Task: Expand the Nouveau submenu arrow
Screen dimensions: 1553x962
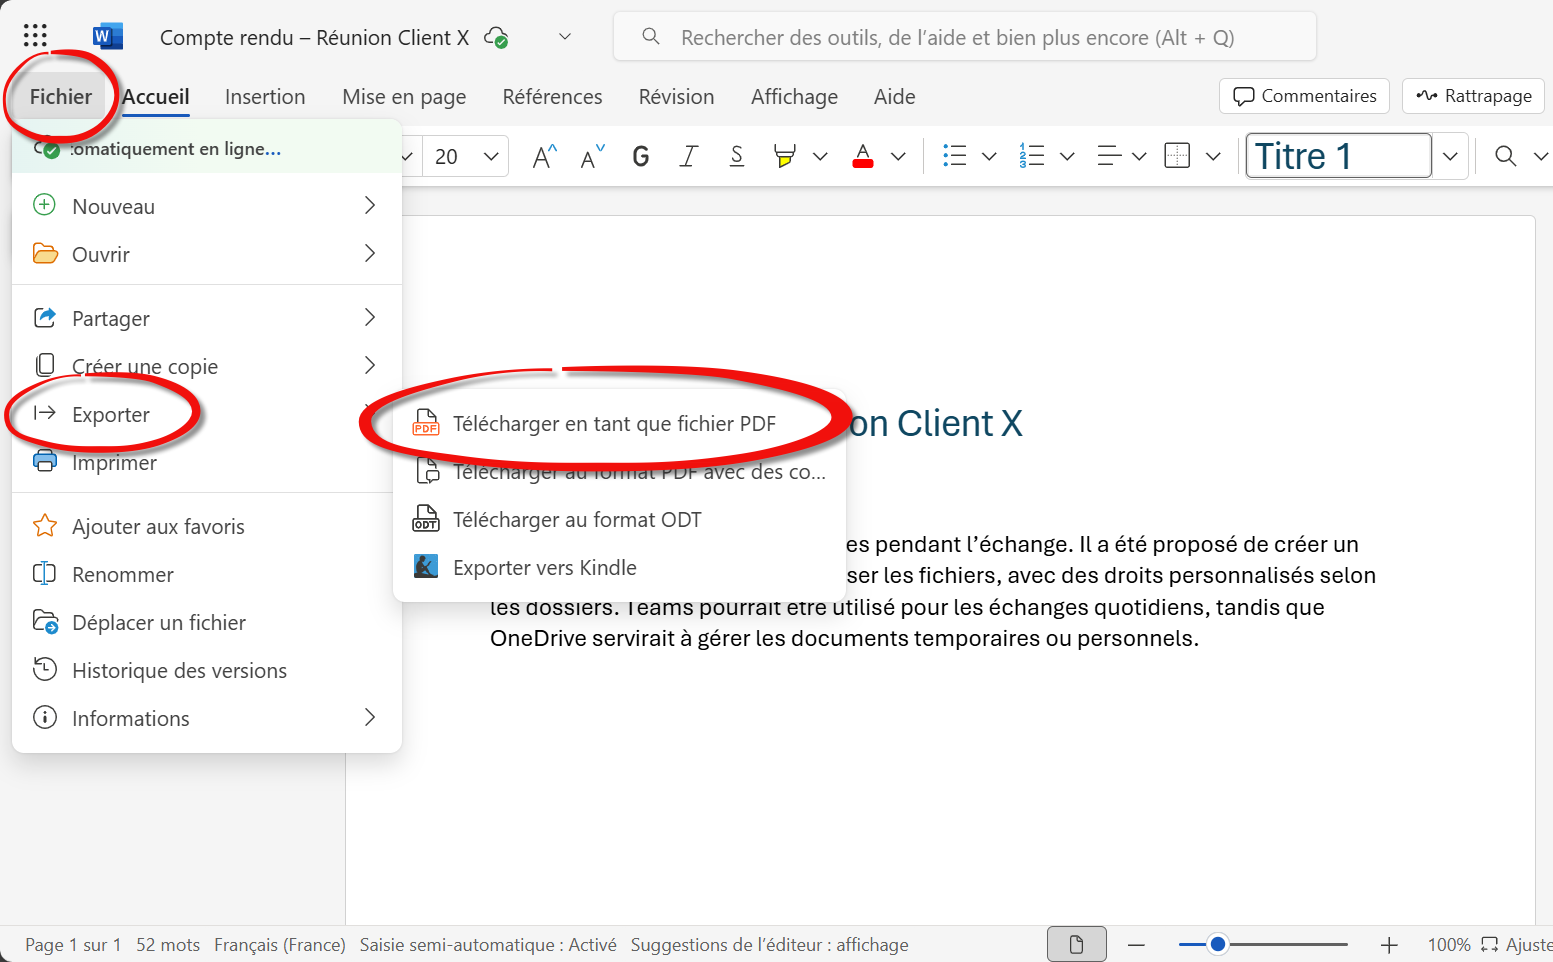Action: click(370, 206)
